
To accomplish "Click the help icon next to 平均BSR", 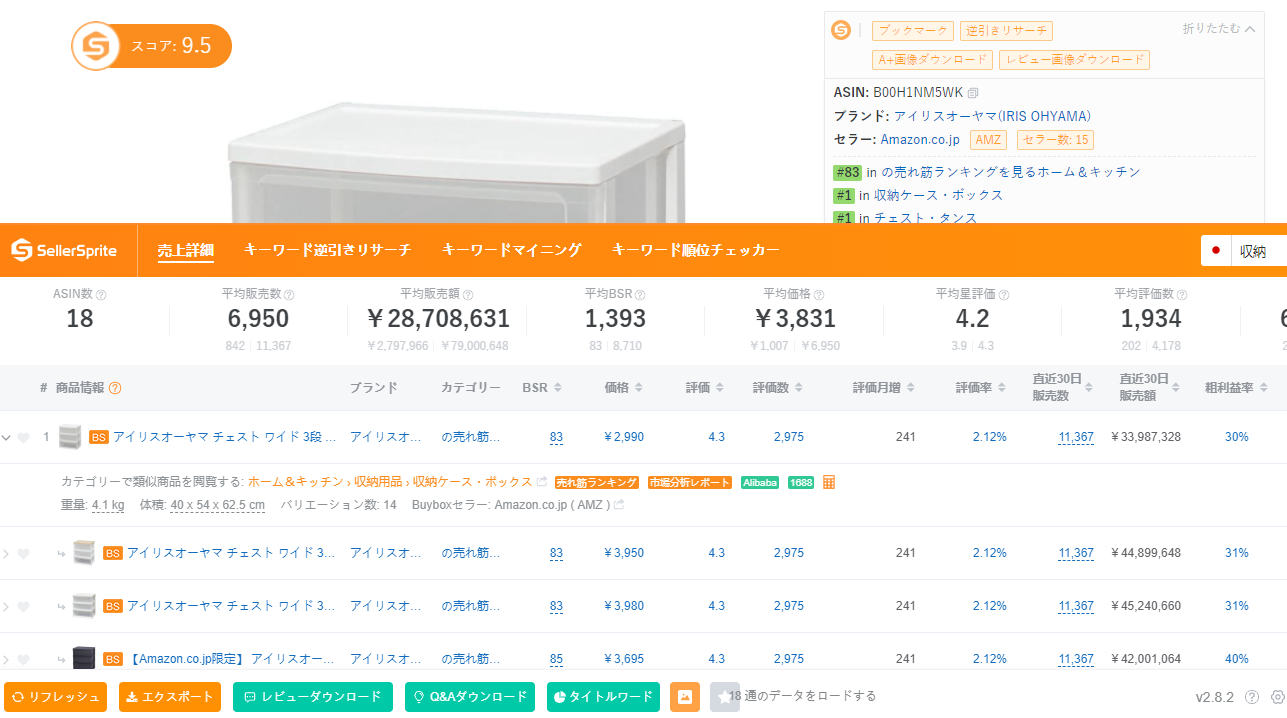I will tap(640, 295).
